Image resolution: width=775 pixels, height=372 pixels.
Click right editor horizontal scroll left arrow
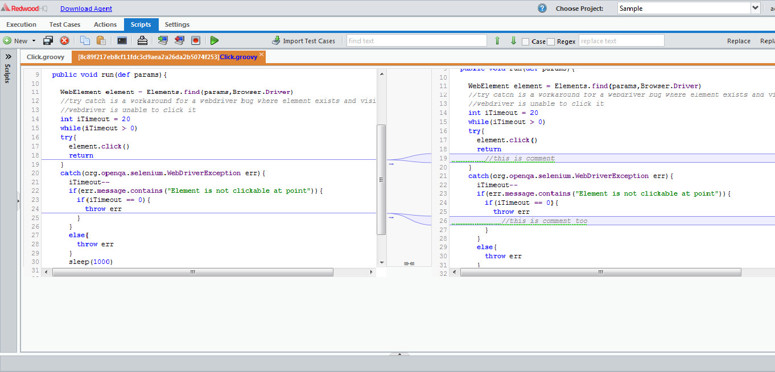(x=455, y=272)
